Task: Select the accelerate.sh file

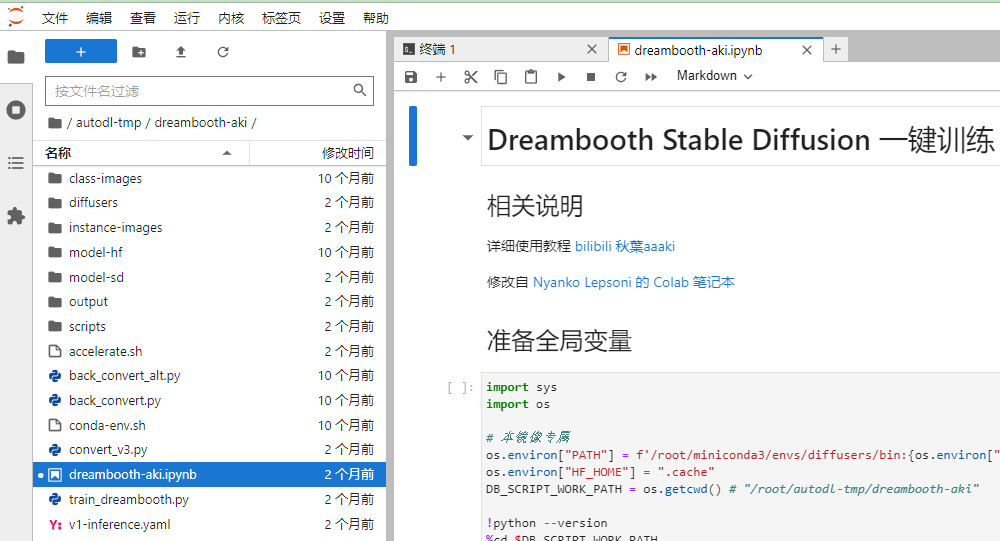Action: point(209,351)
